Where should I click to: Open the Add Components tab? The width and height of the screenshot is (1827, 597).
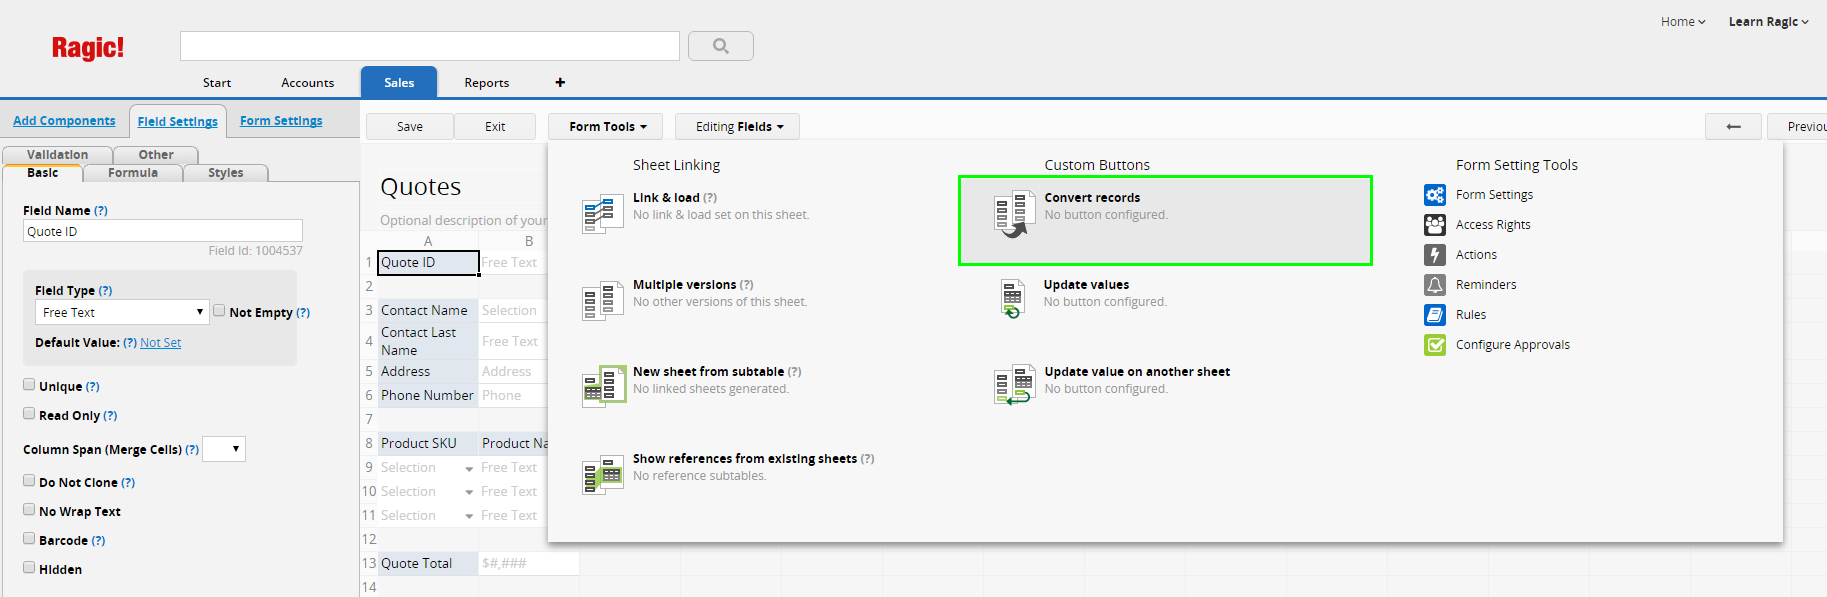[x=64, y=121]
